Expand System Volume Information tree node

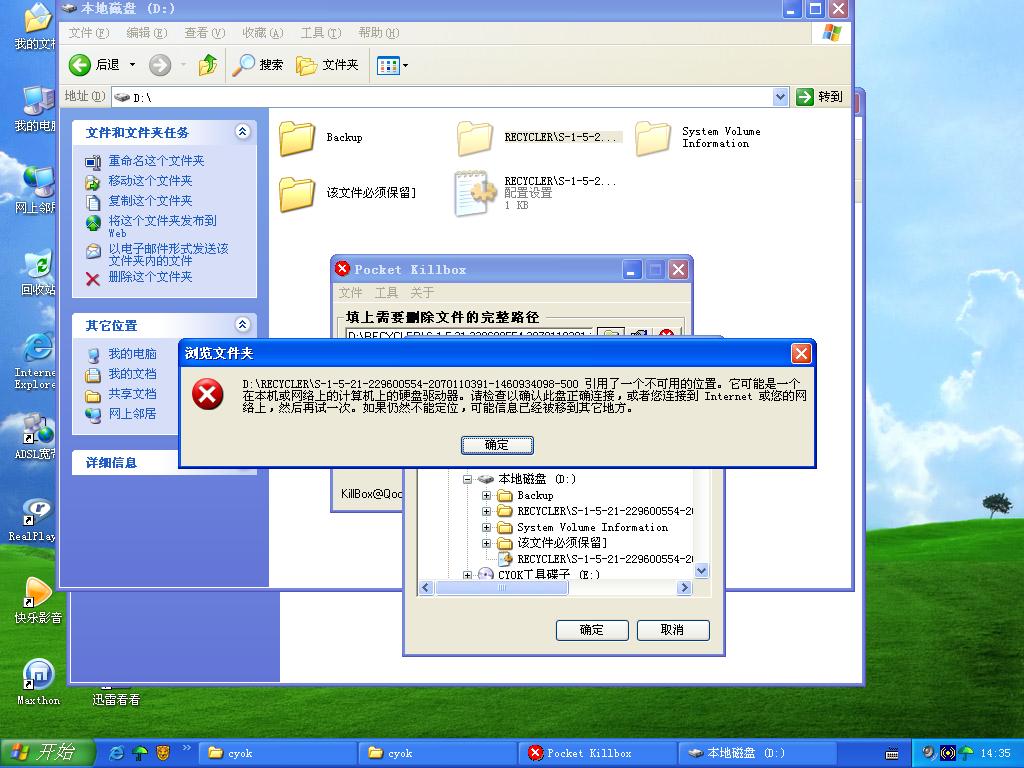pos(487,527)
